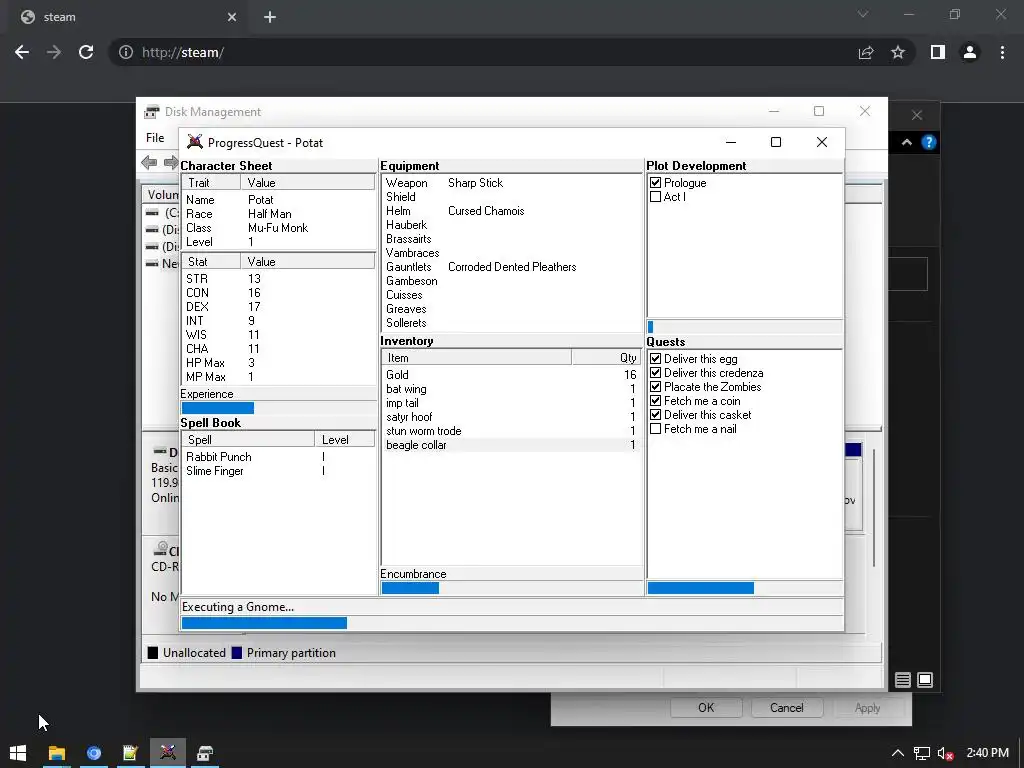Screen dimensions: 1024x768
Task: Click the ProgressQuest taskbar icon
Action: pyautogui.click(x=168, y=753)
